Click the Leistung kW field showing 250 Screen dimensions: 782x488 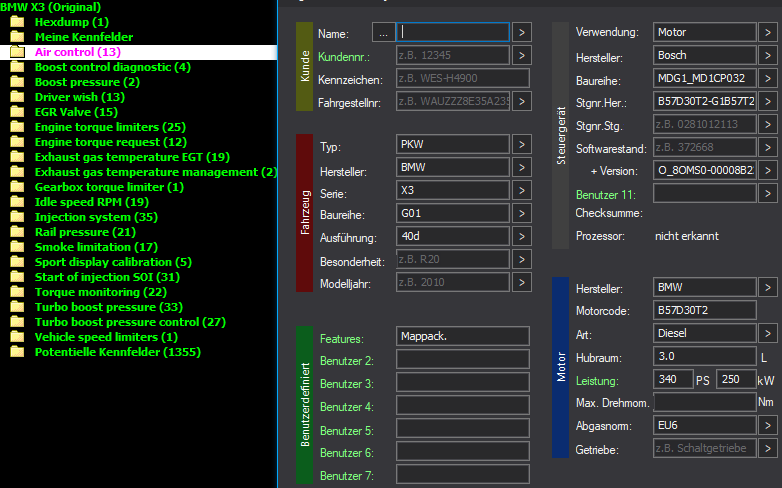[x=736, y=379]
